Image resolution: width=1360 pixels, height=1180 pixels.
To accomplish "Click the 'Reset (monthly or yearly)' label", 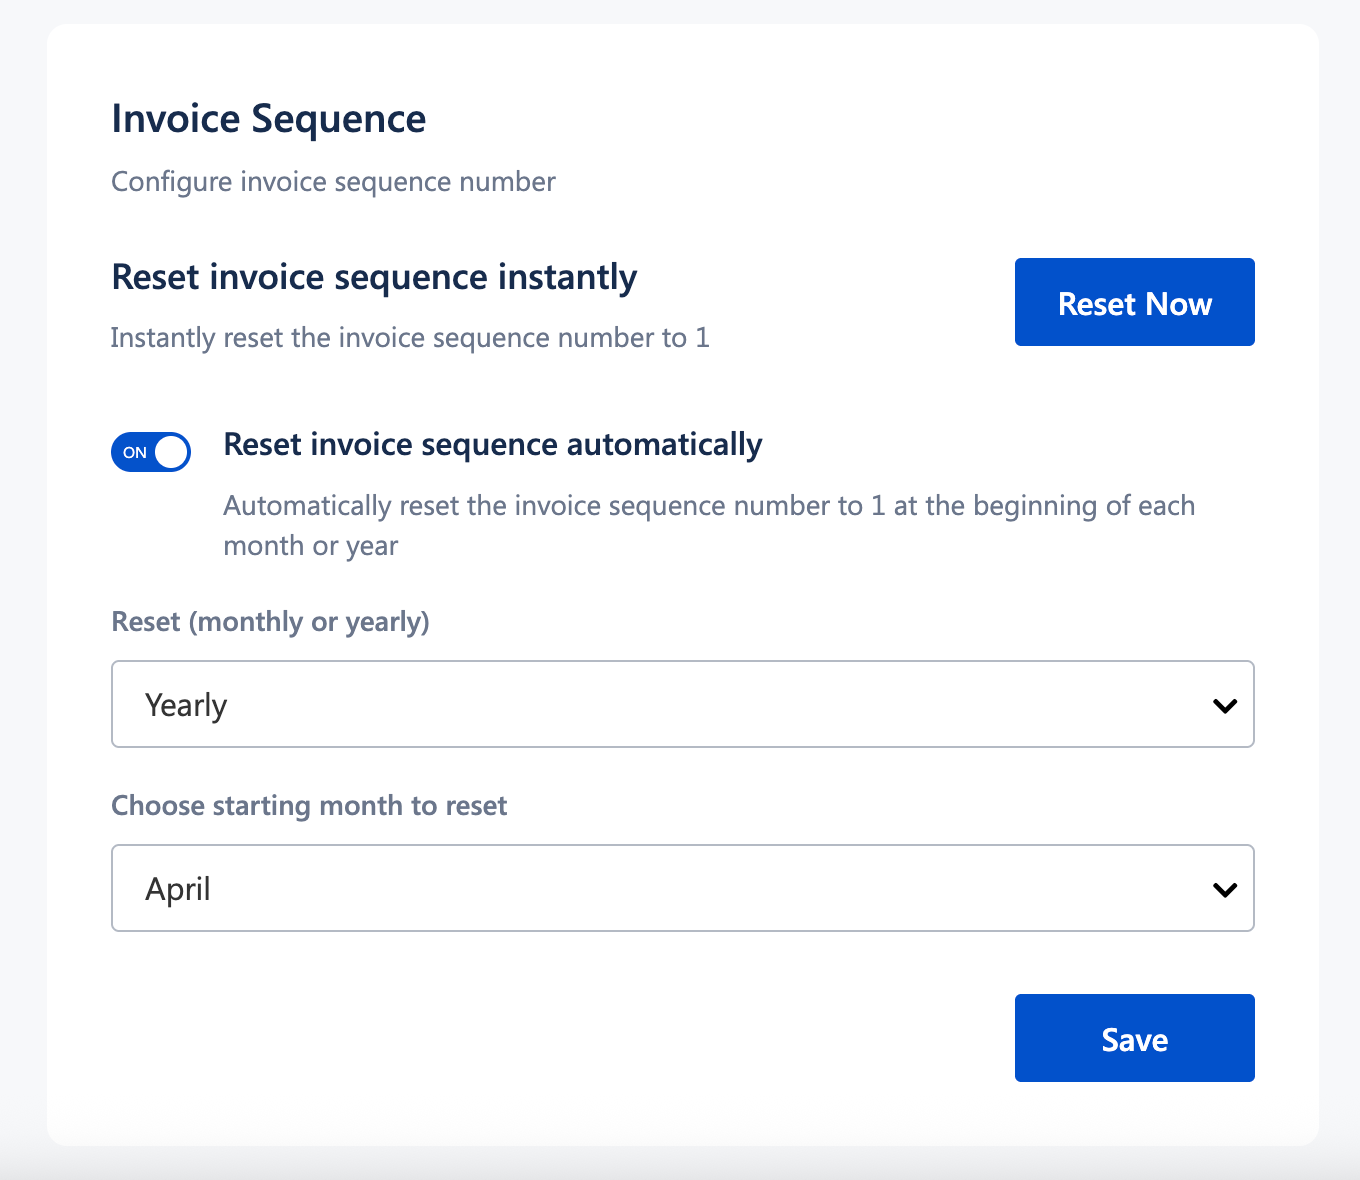I will 270,622.
